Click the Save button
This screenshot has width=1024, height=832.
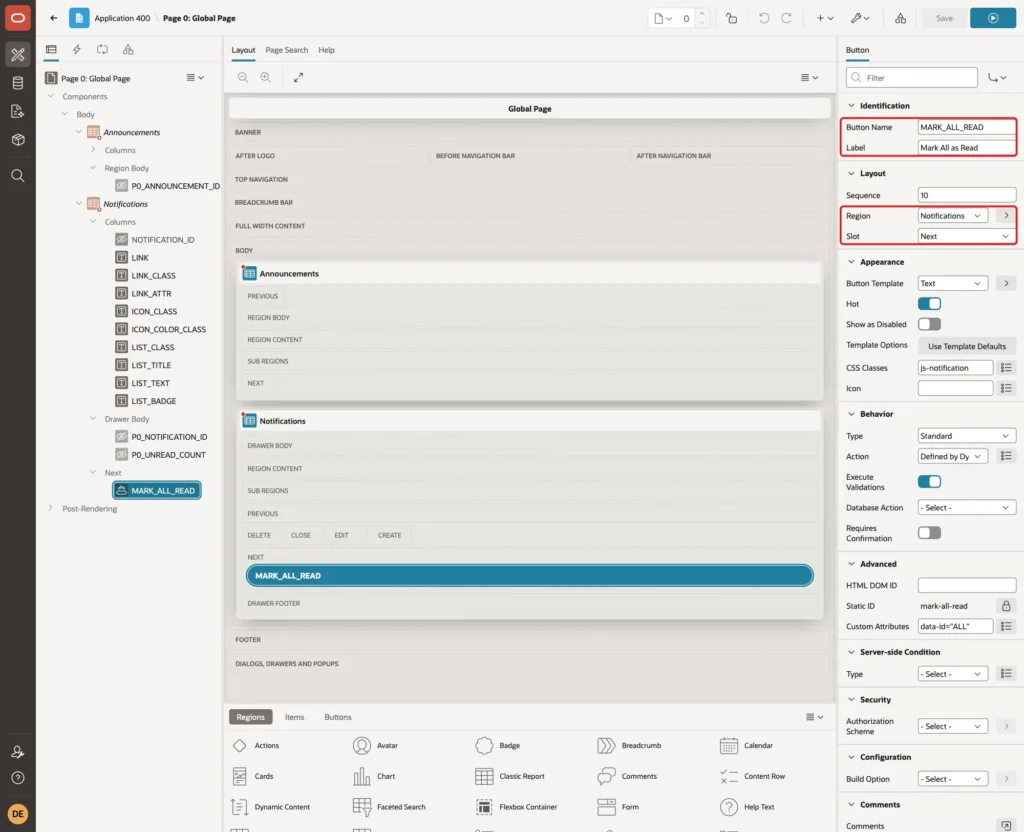[x=944, y=18]
